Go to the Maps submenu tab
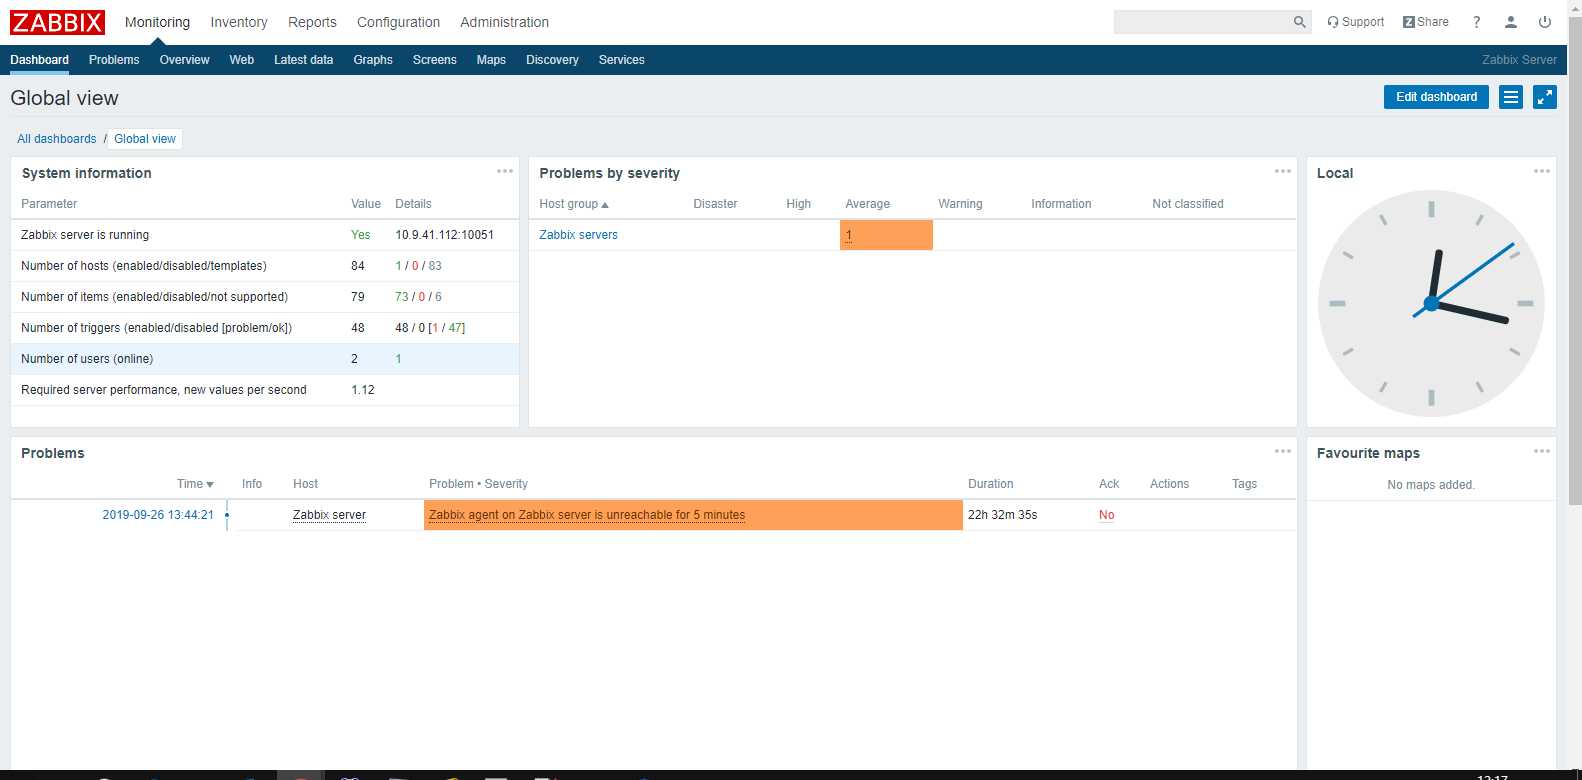Screen dimensions: 1582x780 tap(491, 60)
